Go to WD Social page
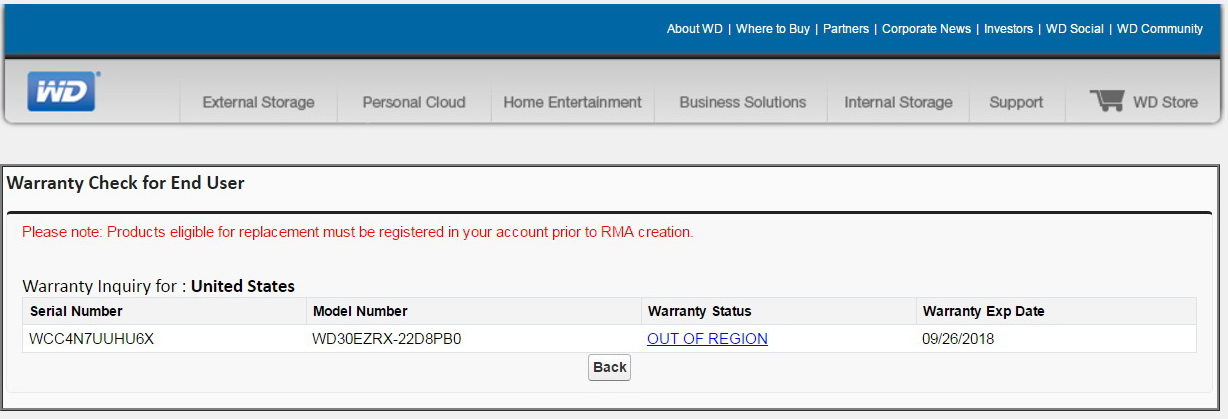Image resolution: width=1228 pixels, height=419 pixels. pyautogui.click(x=1074, y=29)
